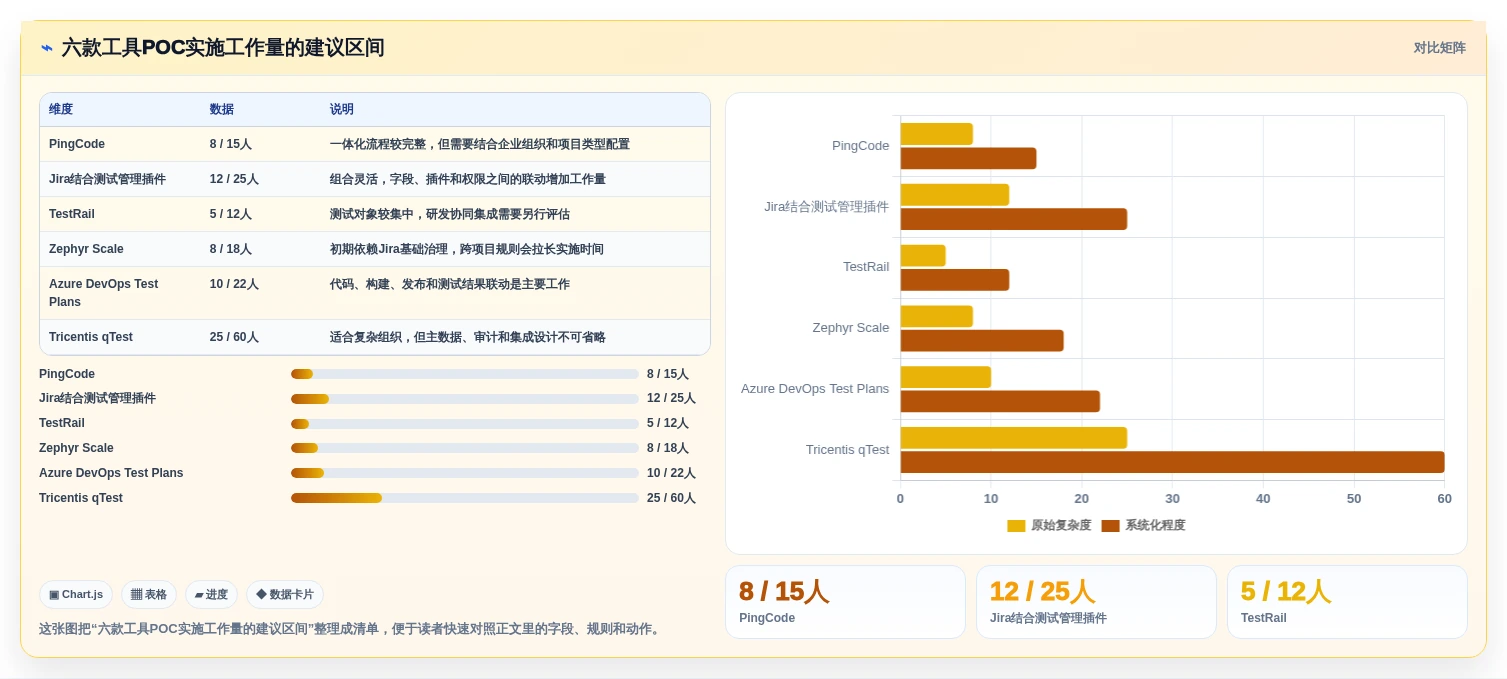1507x679 pixels.
Task: Open the 8 / 15人 PingCode data card
Action: pos(845,602)
